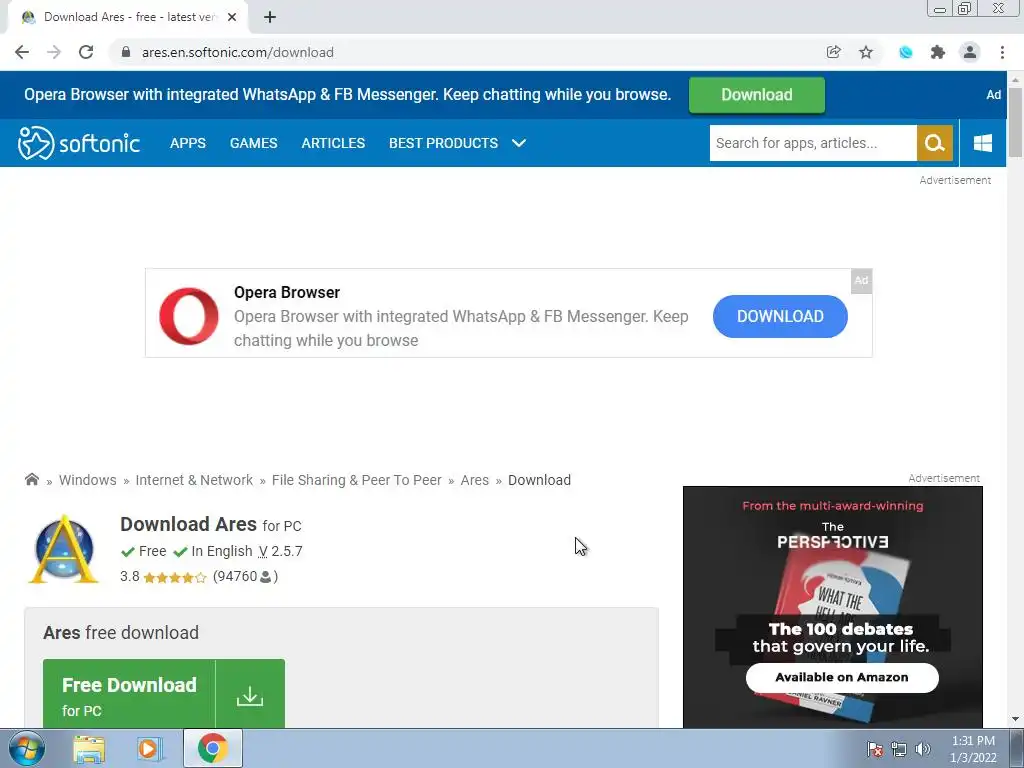Click the 94760 reviews count
1024x768 pixels.
click(x=245, y=576)
